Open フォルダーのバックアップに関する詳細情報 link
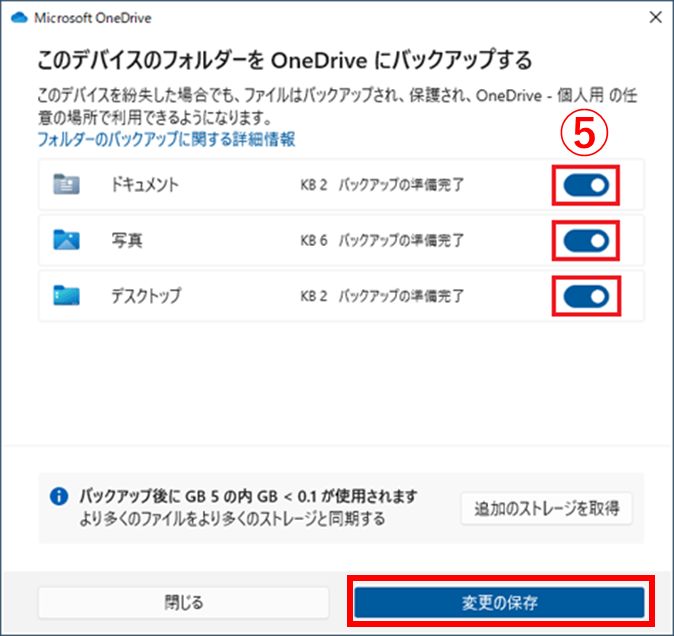This screenshot has height=636, width=674. click(166, 139)
